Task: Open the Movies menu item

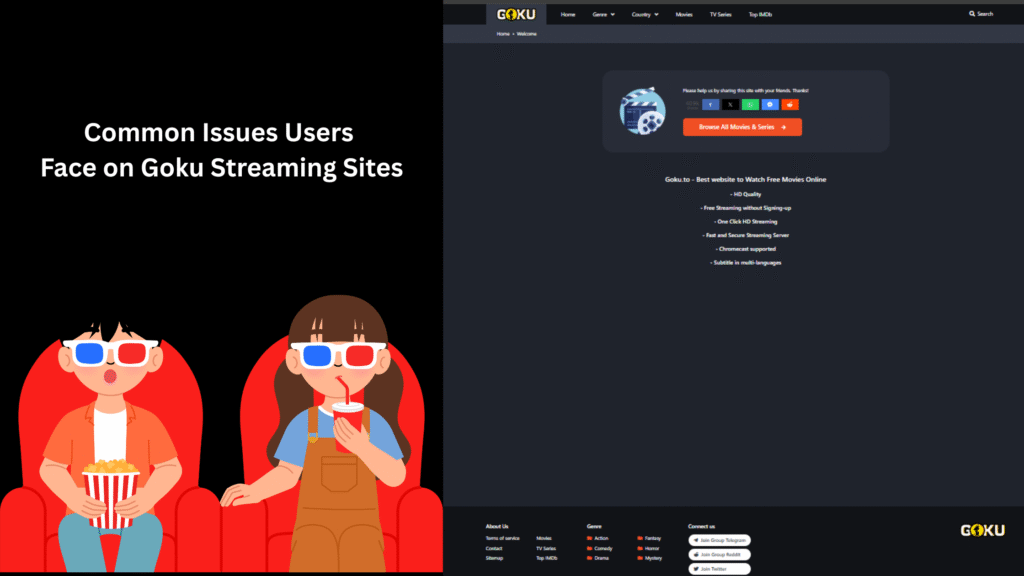Action: point(684,14)
